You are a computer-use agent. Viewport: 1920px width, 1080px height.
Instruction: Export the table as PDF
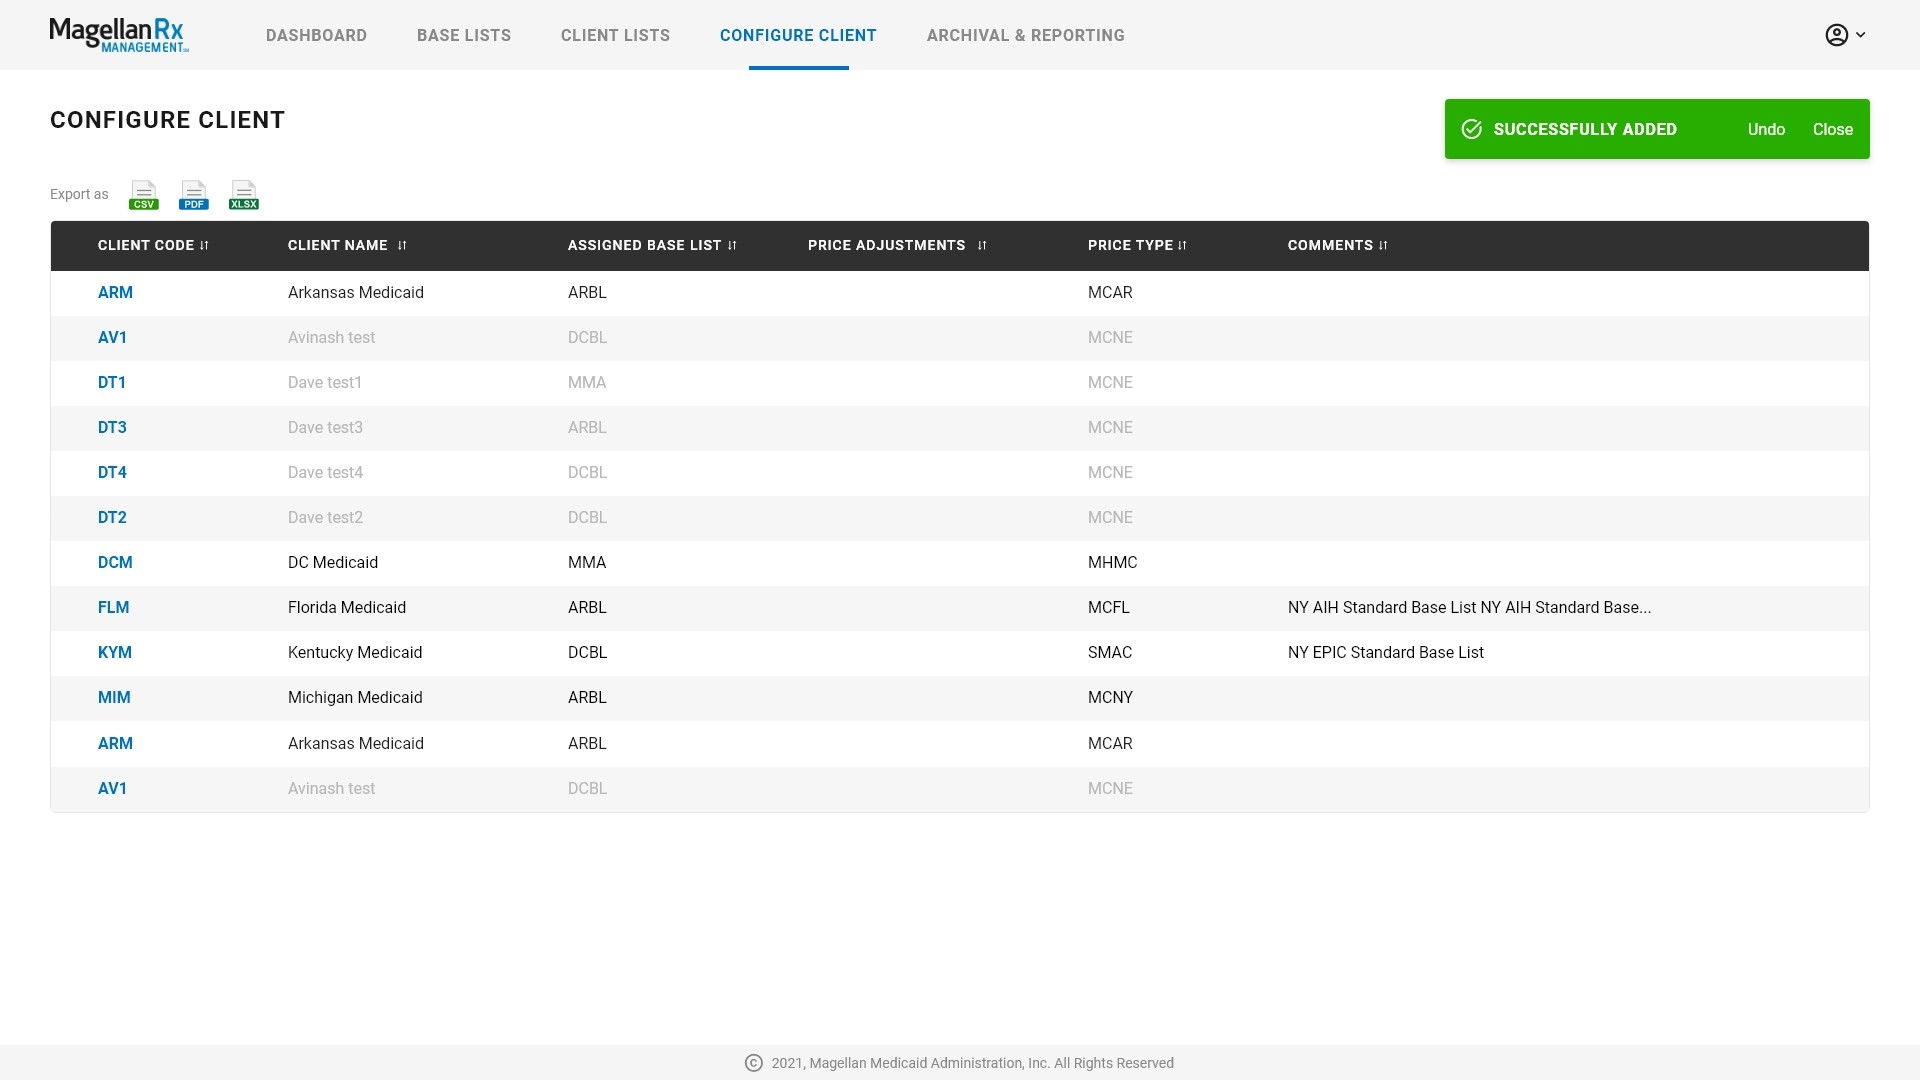tap(193, 195)
